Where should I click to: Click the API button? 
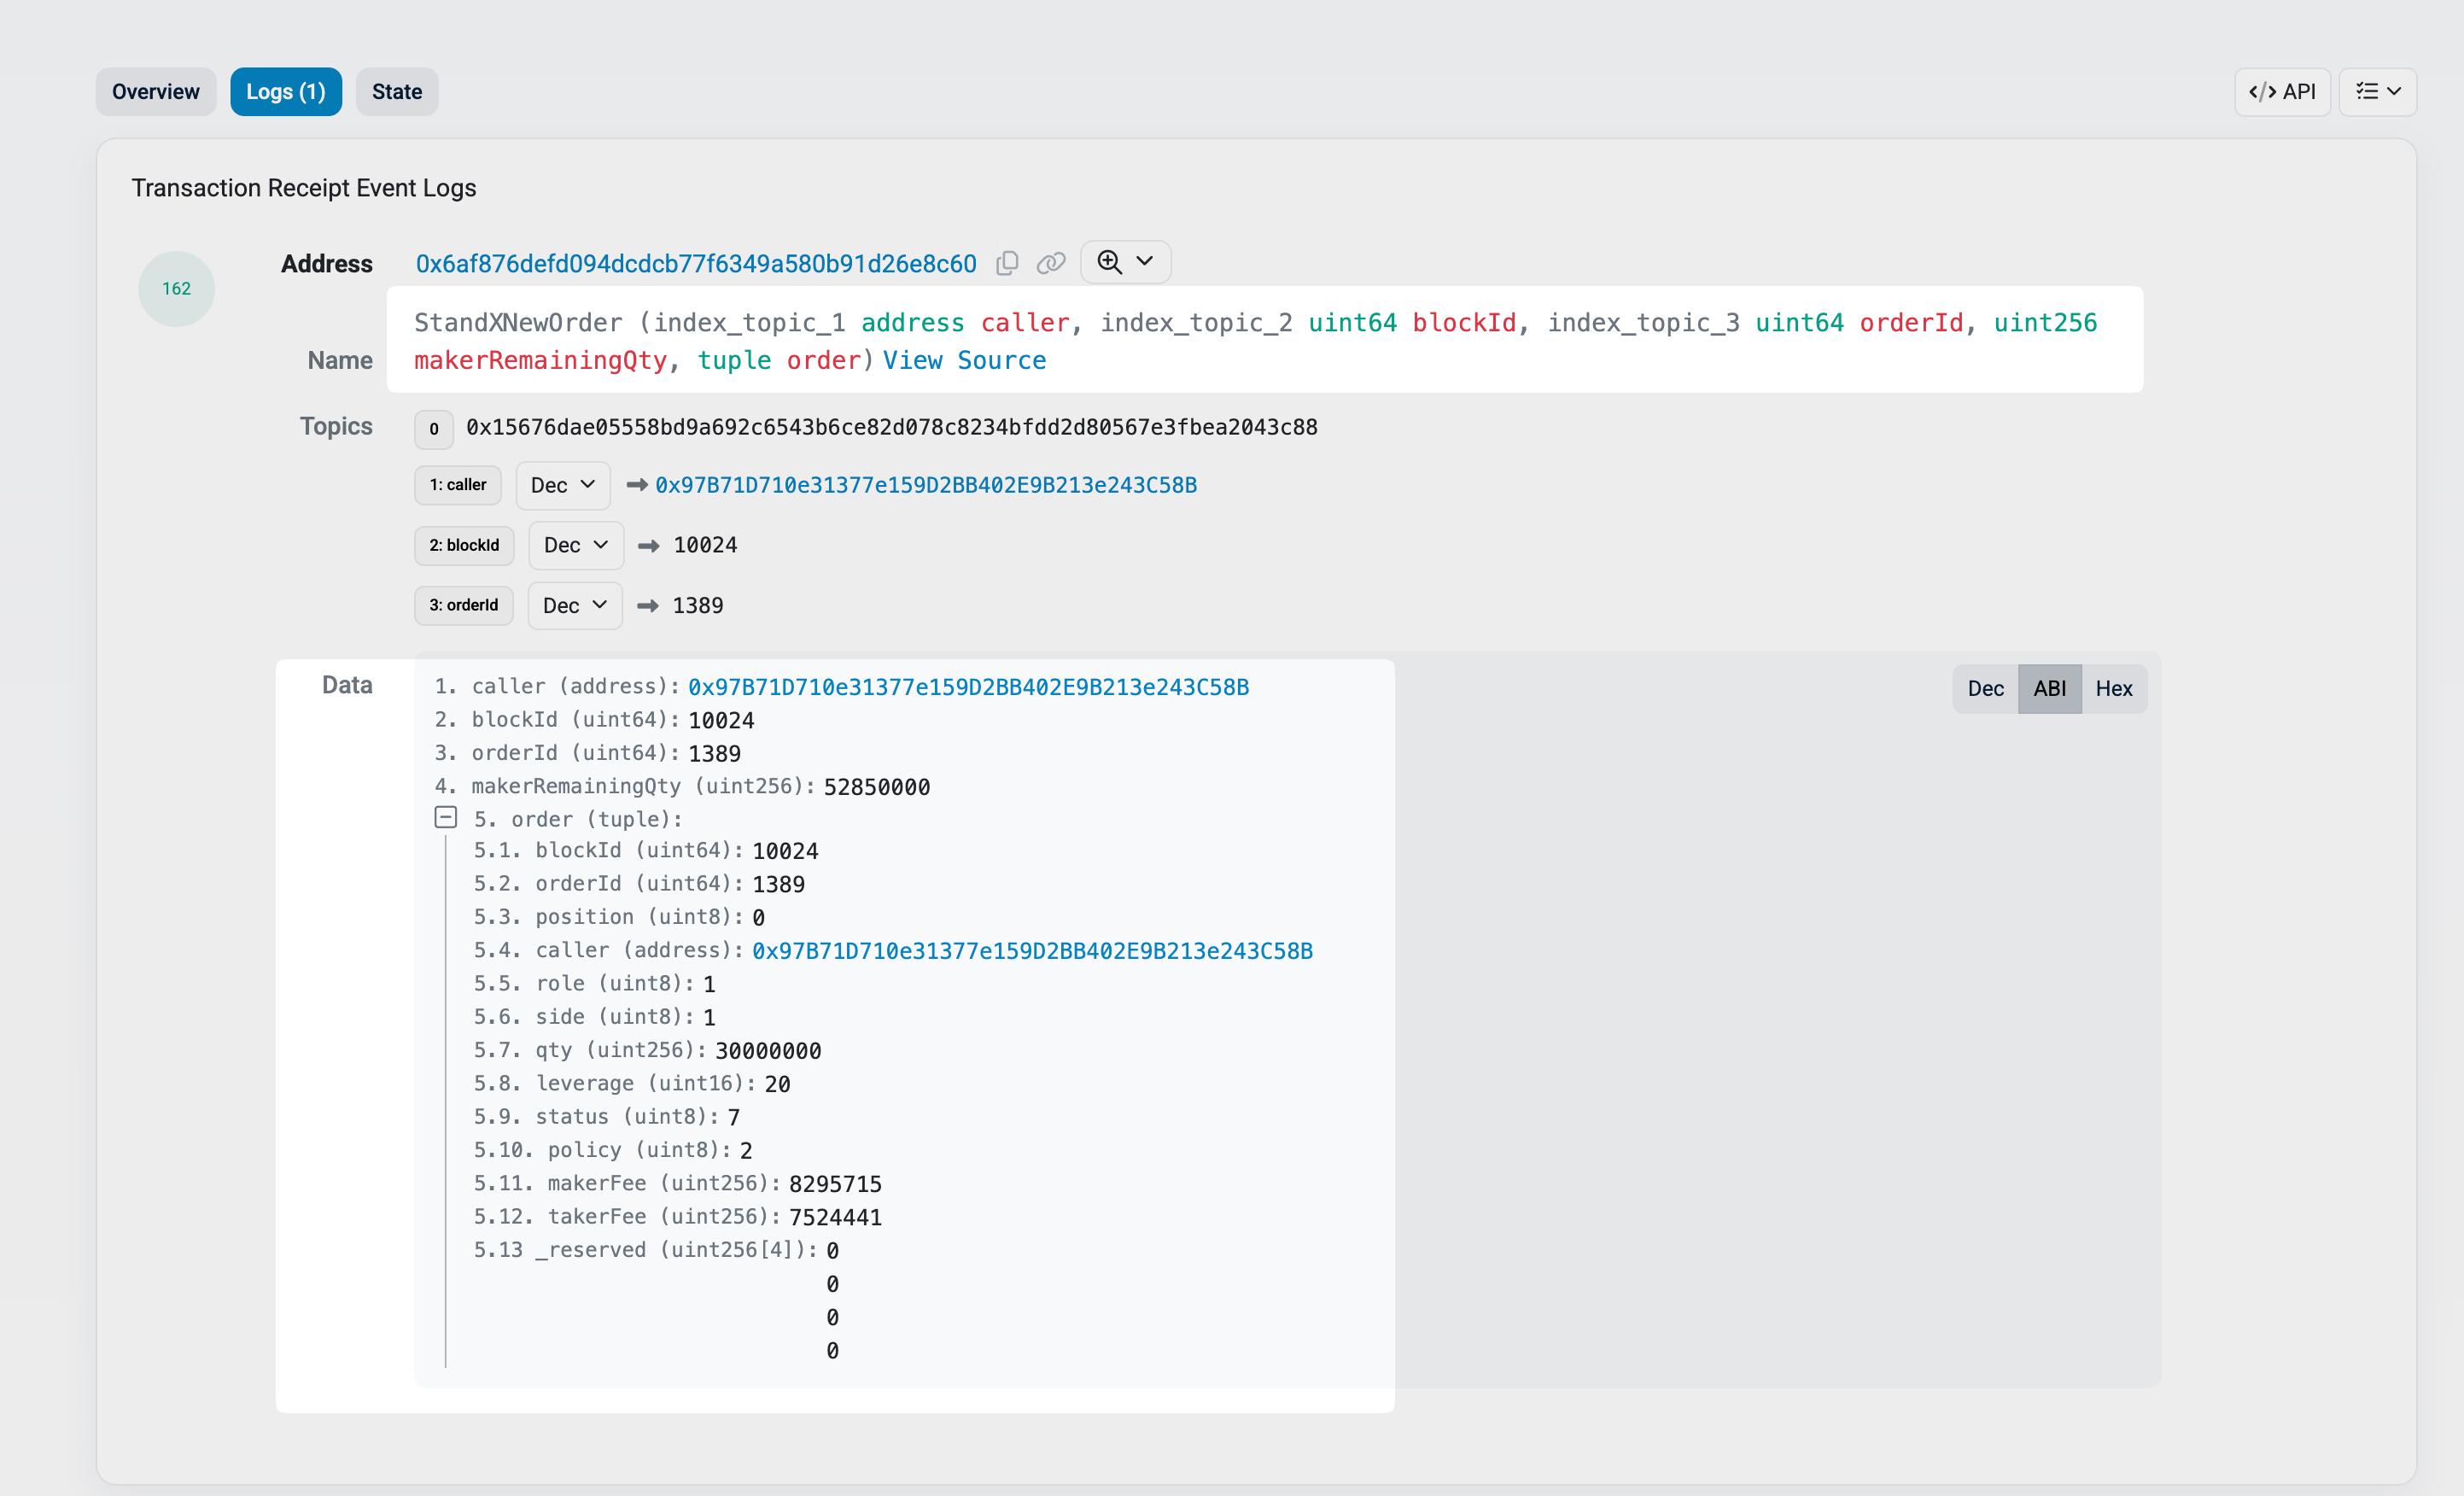tap(2282, 92)
